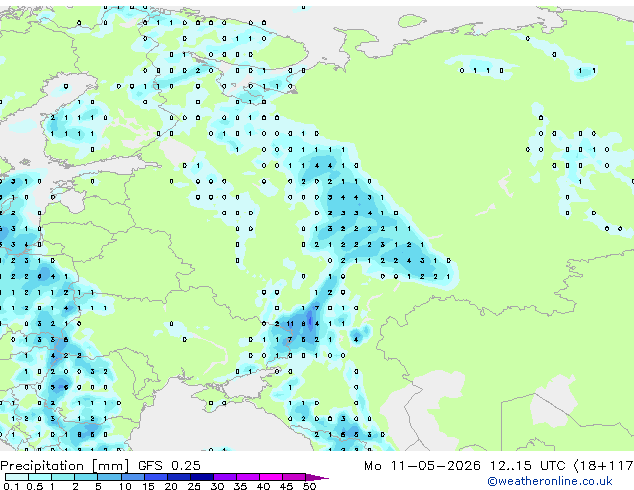Screen dimensions: 634x490
Task: Click legend value label '0.5'
Action: pyautogui.click(x=35, y=486)
